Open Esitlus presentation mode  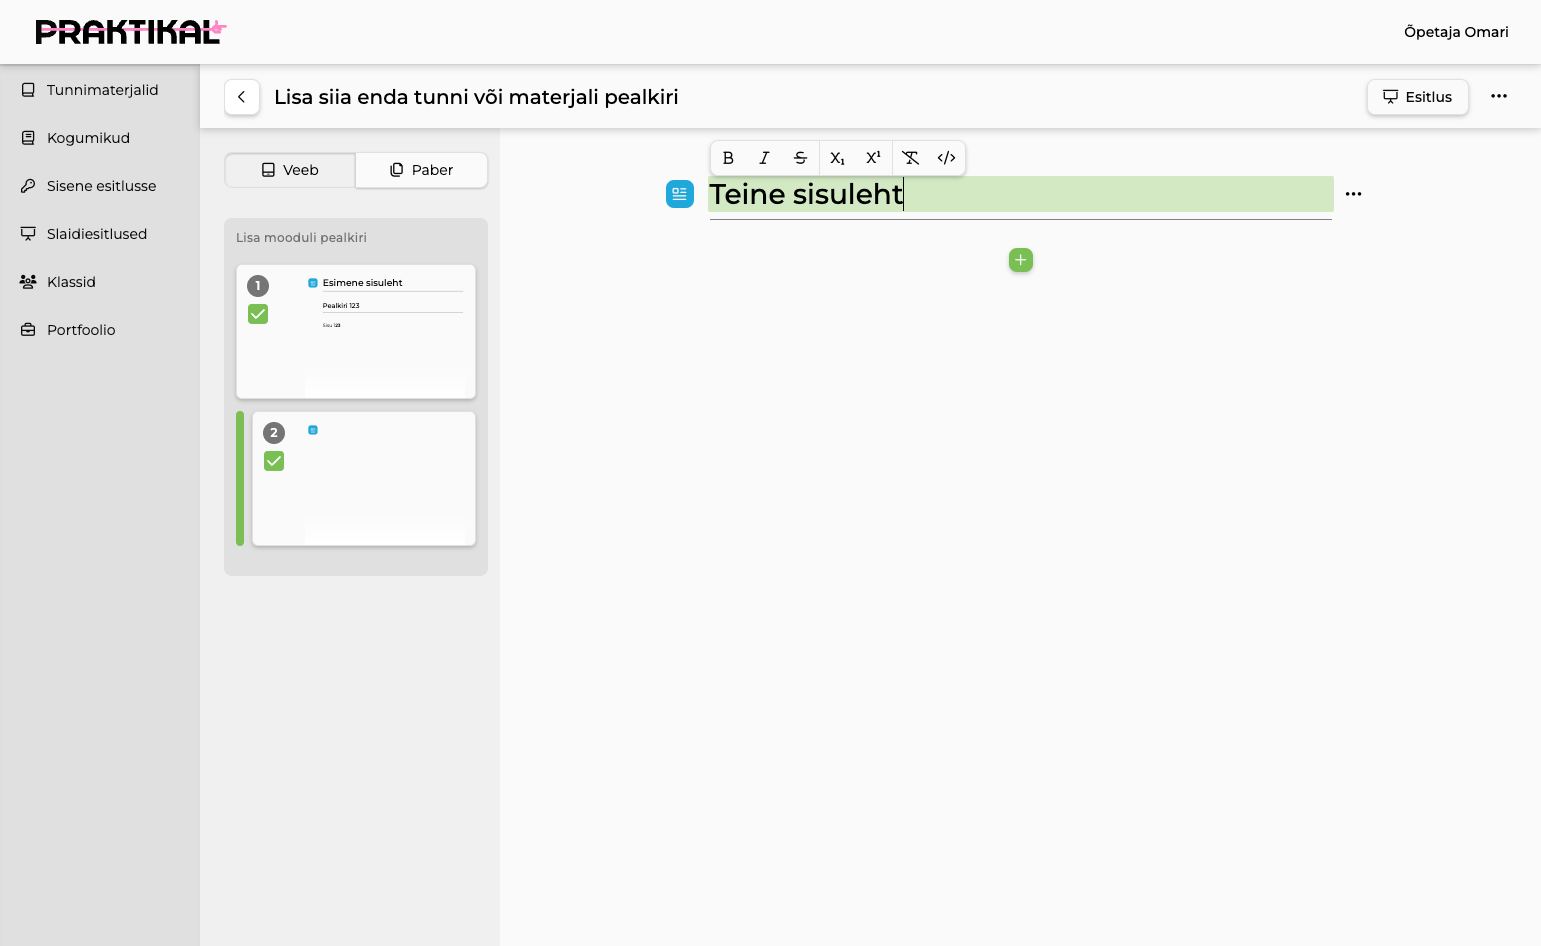1417,97
